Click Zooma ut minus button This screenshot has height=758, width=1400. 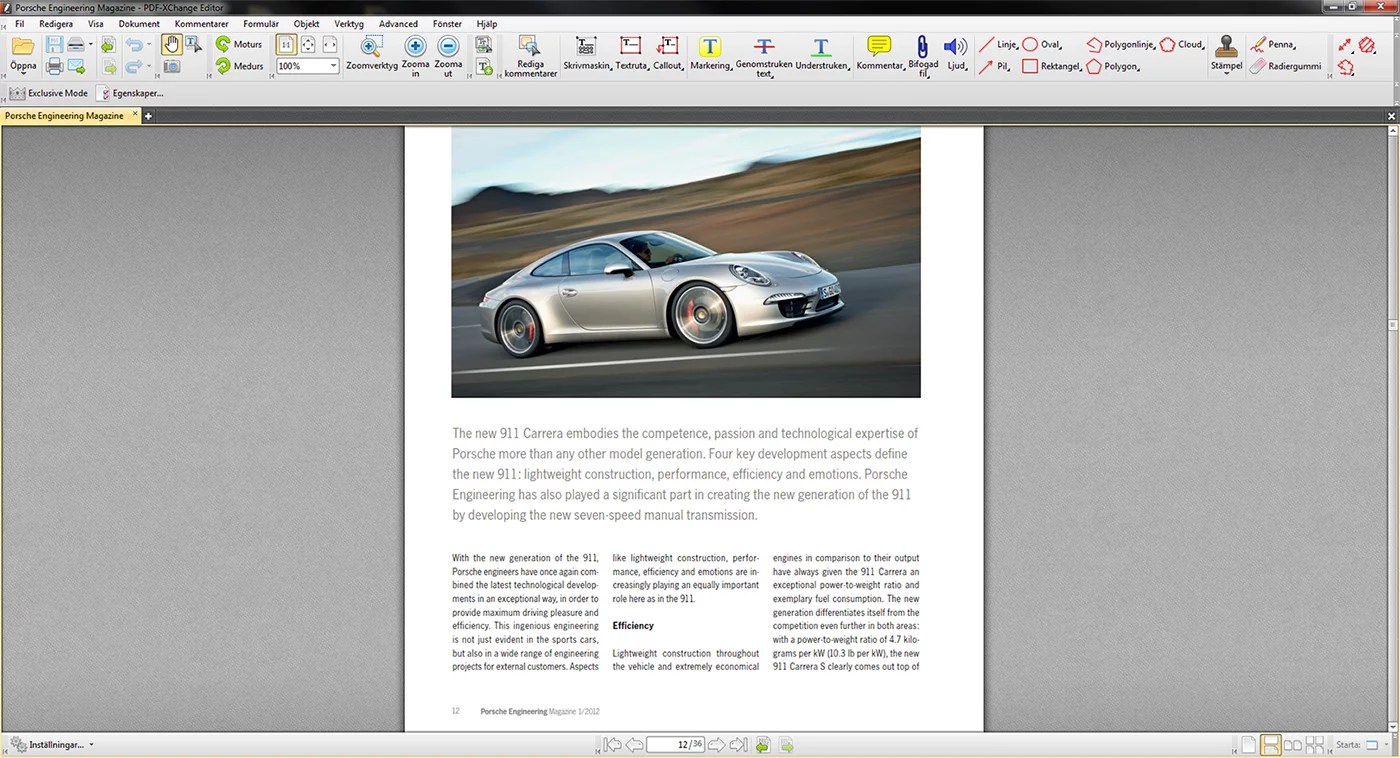click(x=449, y=56)
